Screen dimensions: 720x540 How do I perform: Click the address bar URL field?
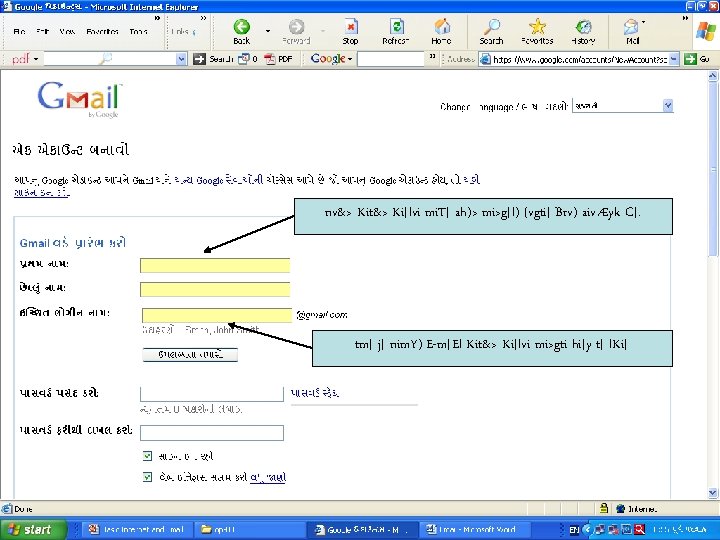[579, 59]
